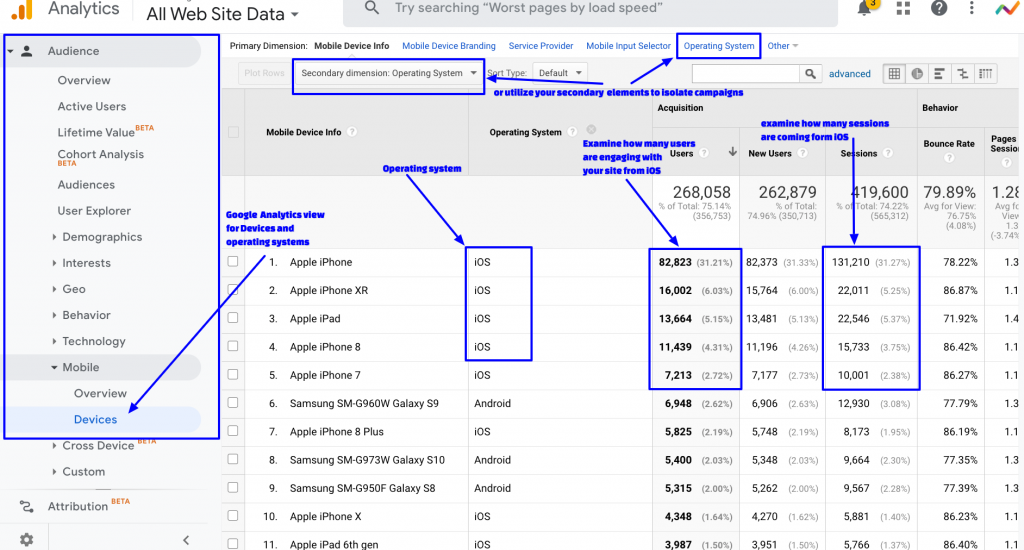Click the help icon beside Users column
The width and height of the screenshot is (1024, 550).
[x=704, y=154]
